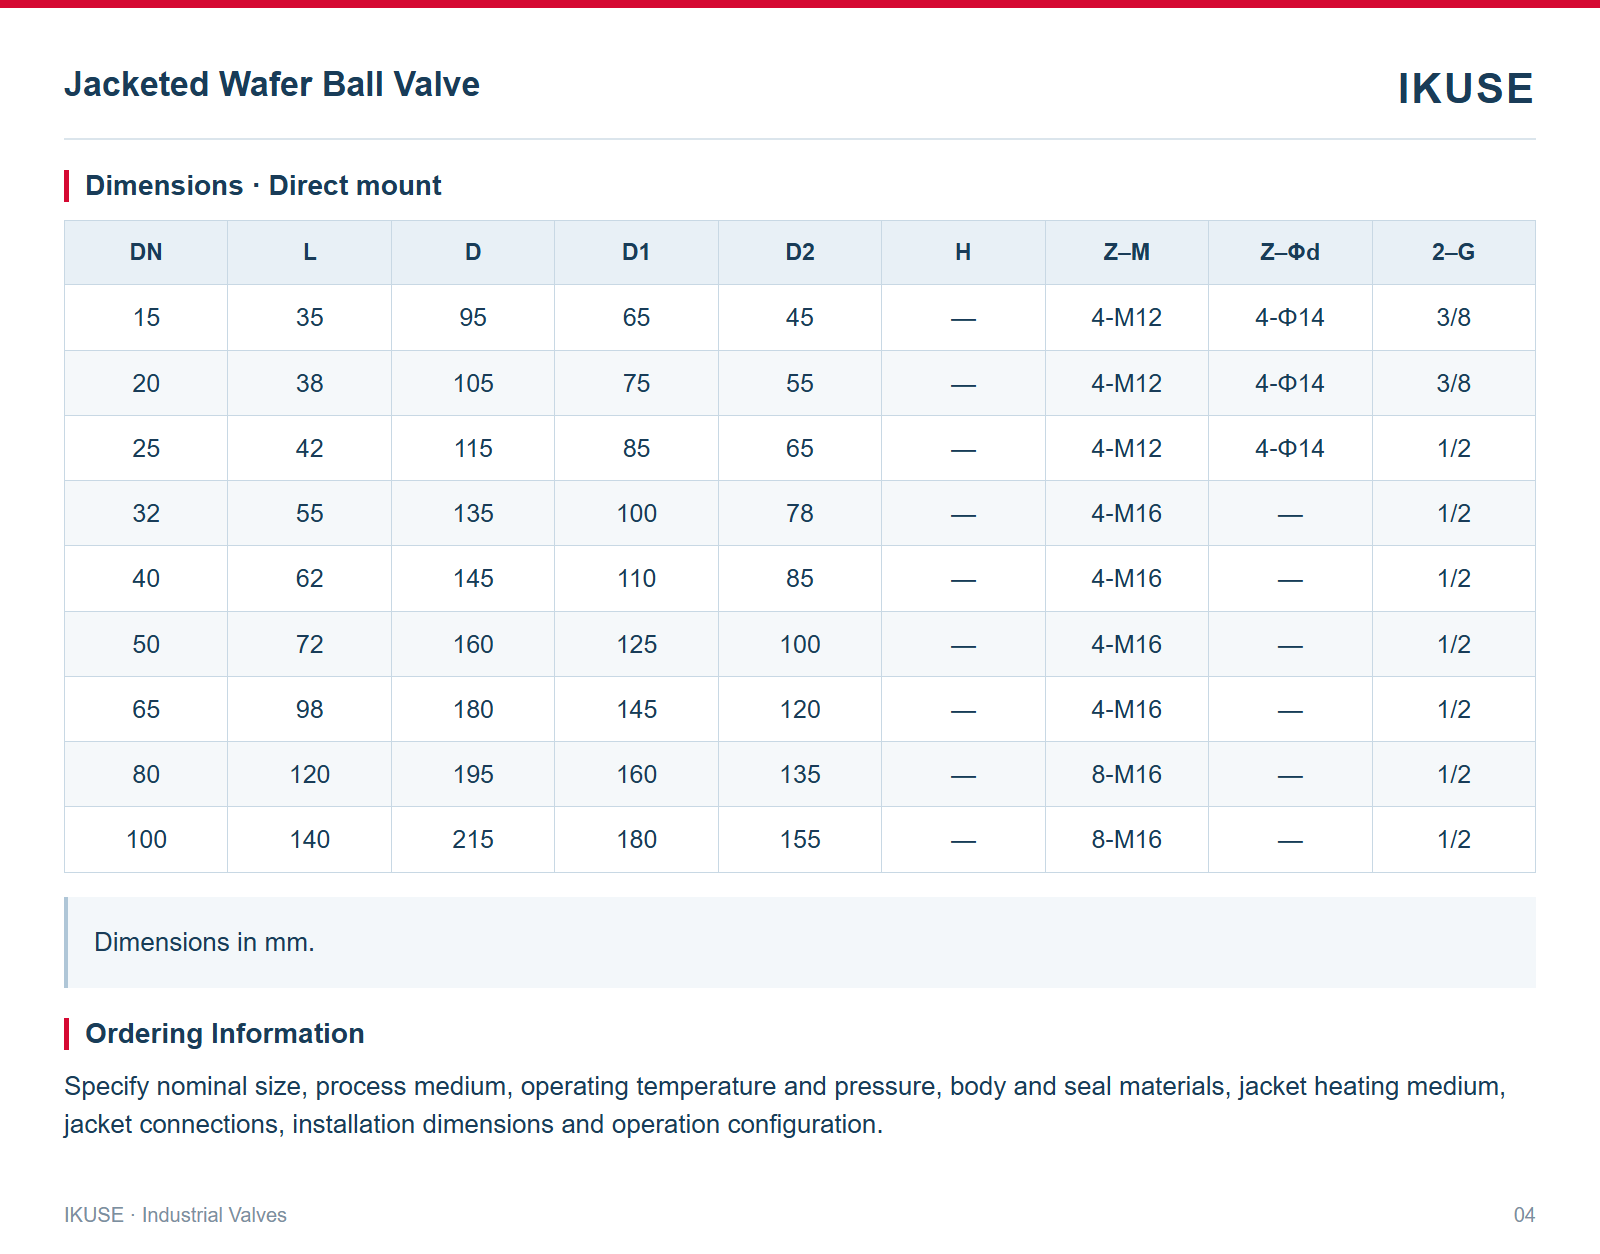Click the 2–G column header
Image resolution: width=1600 pixels, height=1254 pixels.
click(1453, 252)
